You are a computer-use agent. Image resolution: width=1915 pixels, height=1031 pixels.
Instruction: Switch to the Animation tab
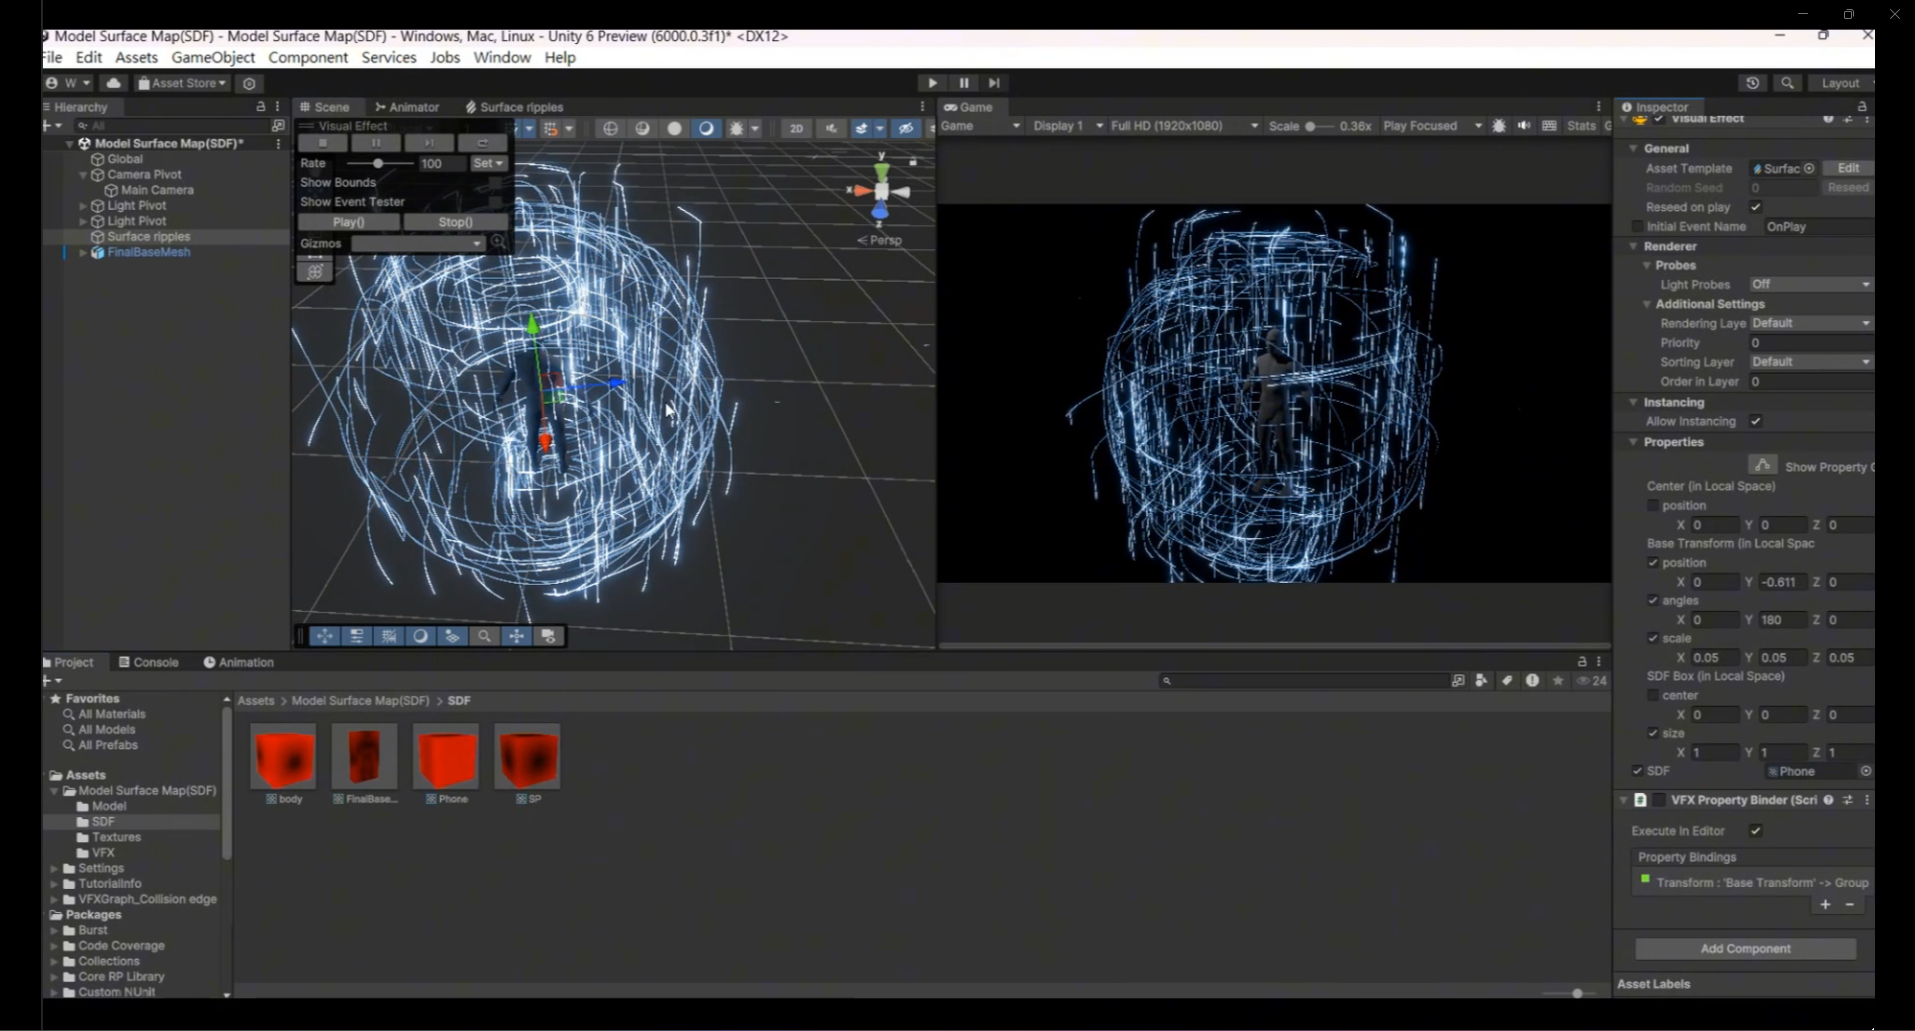(x=238, y=662)
